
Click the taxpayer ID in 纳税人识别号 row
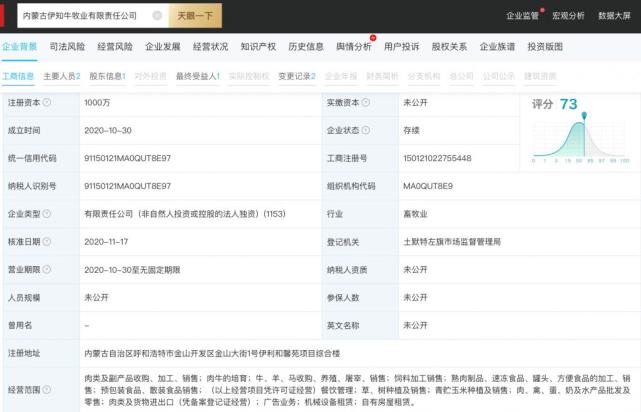pyautogui.click(x=128, y=186)
